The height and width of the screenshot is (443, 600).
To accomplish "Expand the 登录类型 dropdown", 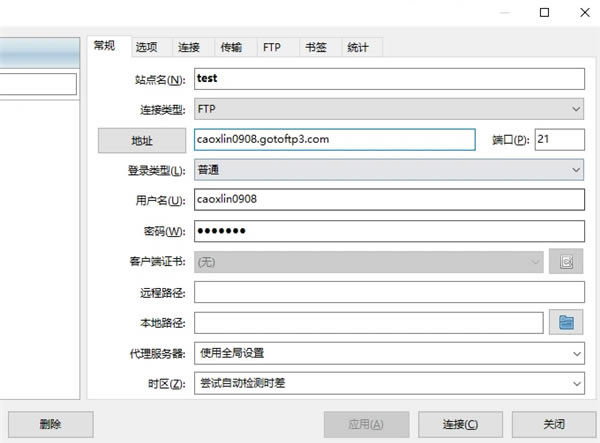I will coord(388,170).
